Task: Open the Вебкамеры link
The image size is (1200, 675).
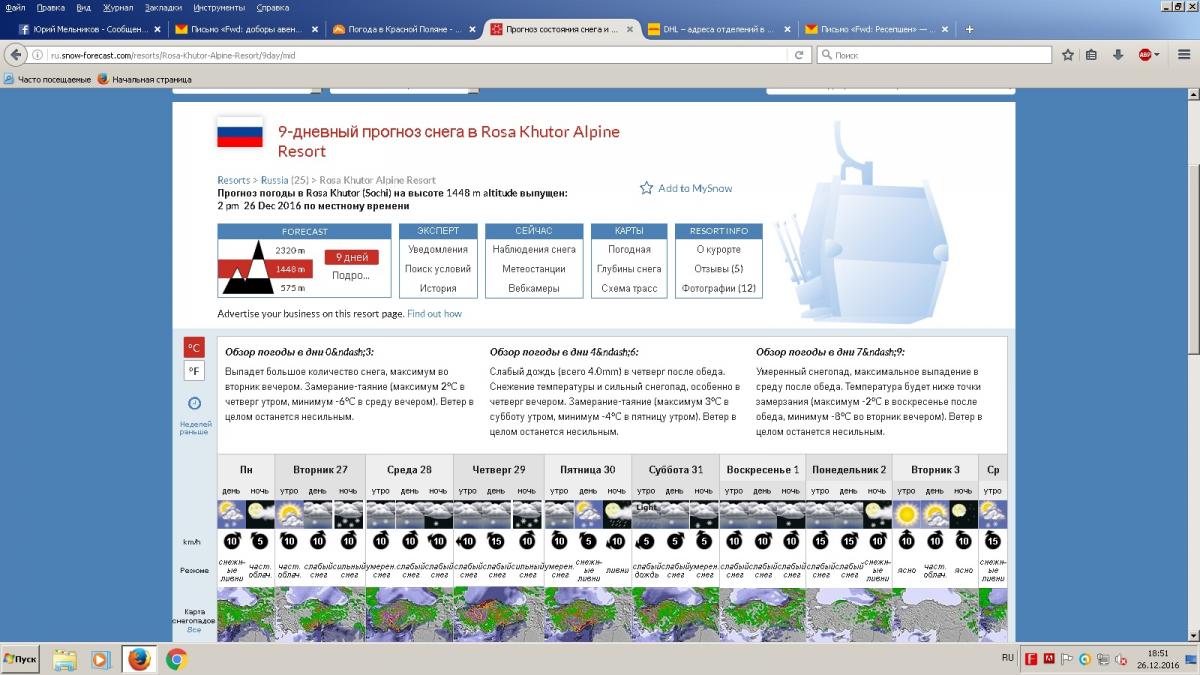Action: 534,288
